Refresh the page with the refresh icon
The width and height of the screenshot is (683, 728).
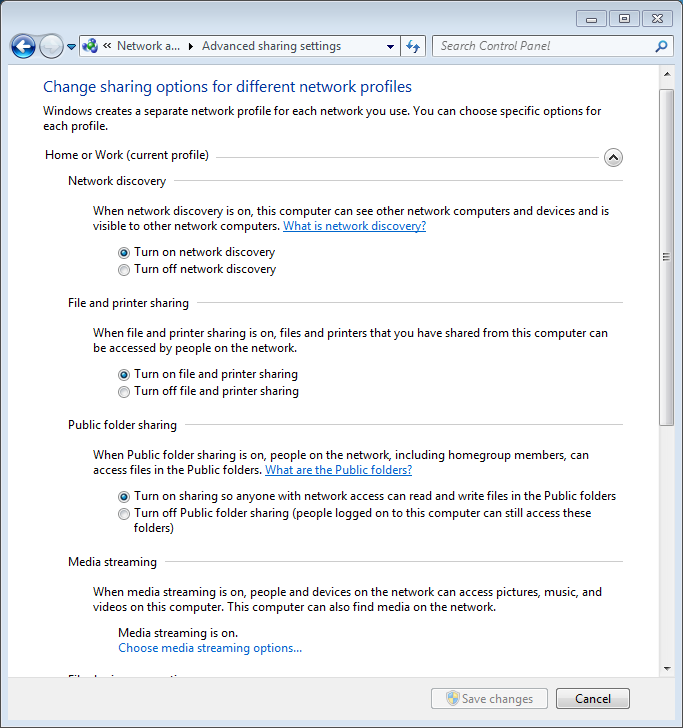(x=413, y=46)
